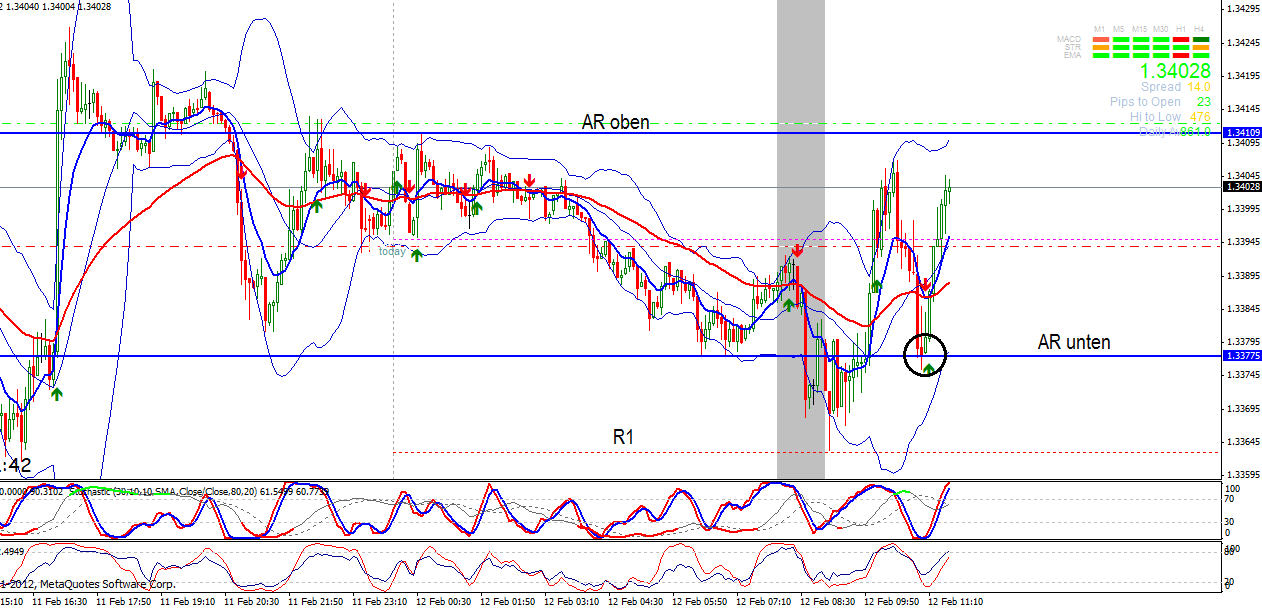
Task: Click the orange M1 STR signal block
Action: 1100,47
